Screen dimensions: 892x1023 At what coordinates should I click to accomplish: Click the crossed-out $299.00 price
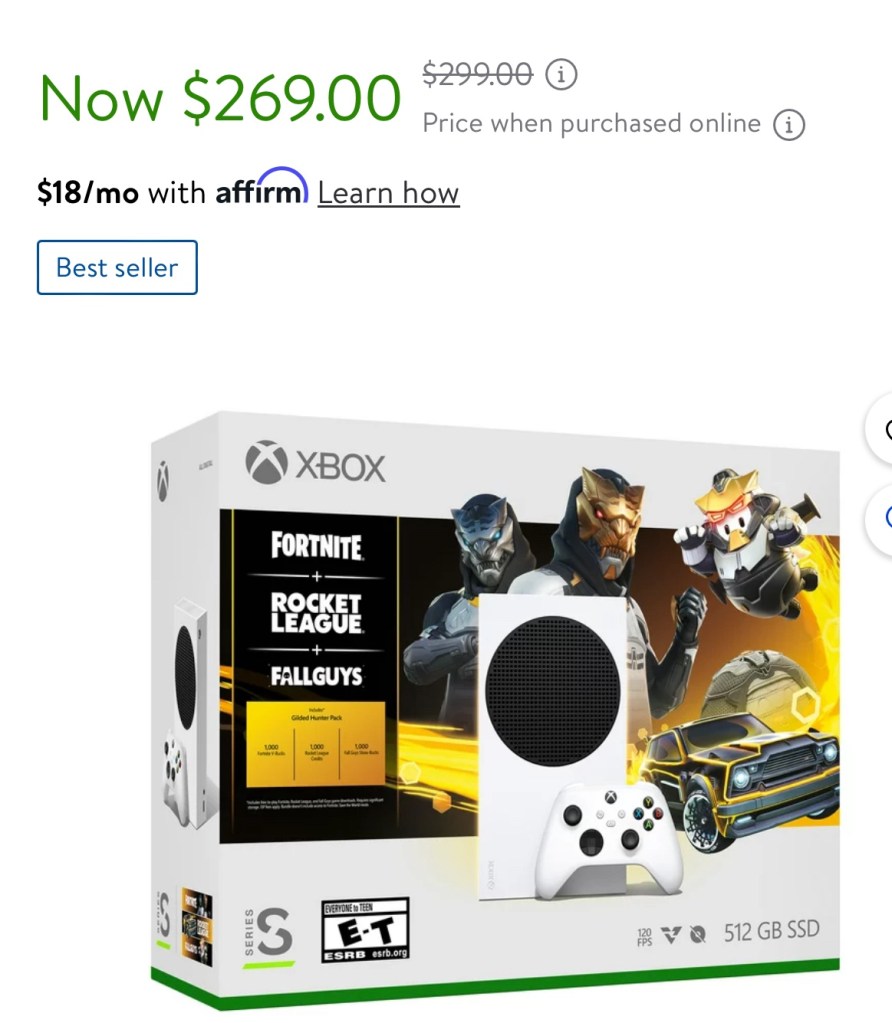478,74
